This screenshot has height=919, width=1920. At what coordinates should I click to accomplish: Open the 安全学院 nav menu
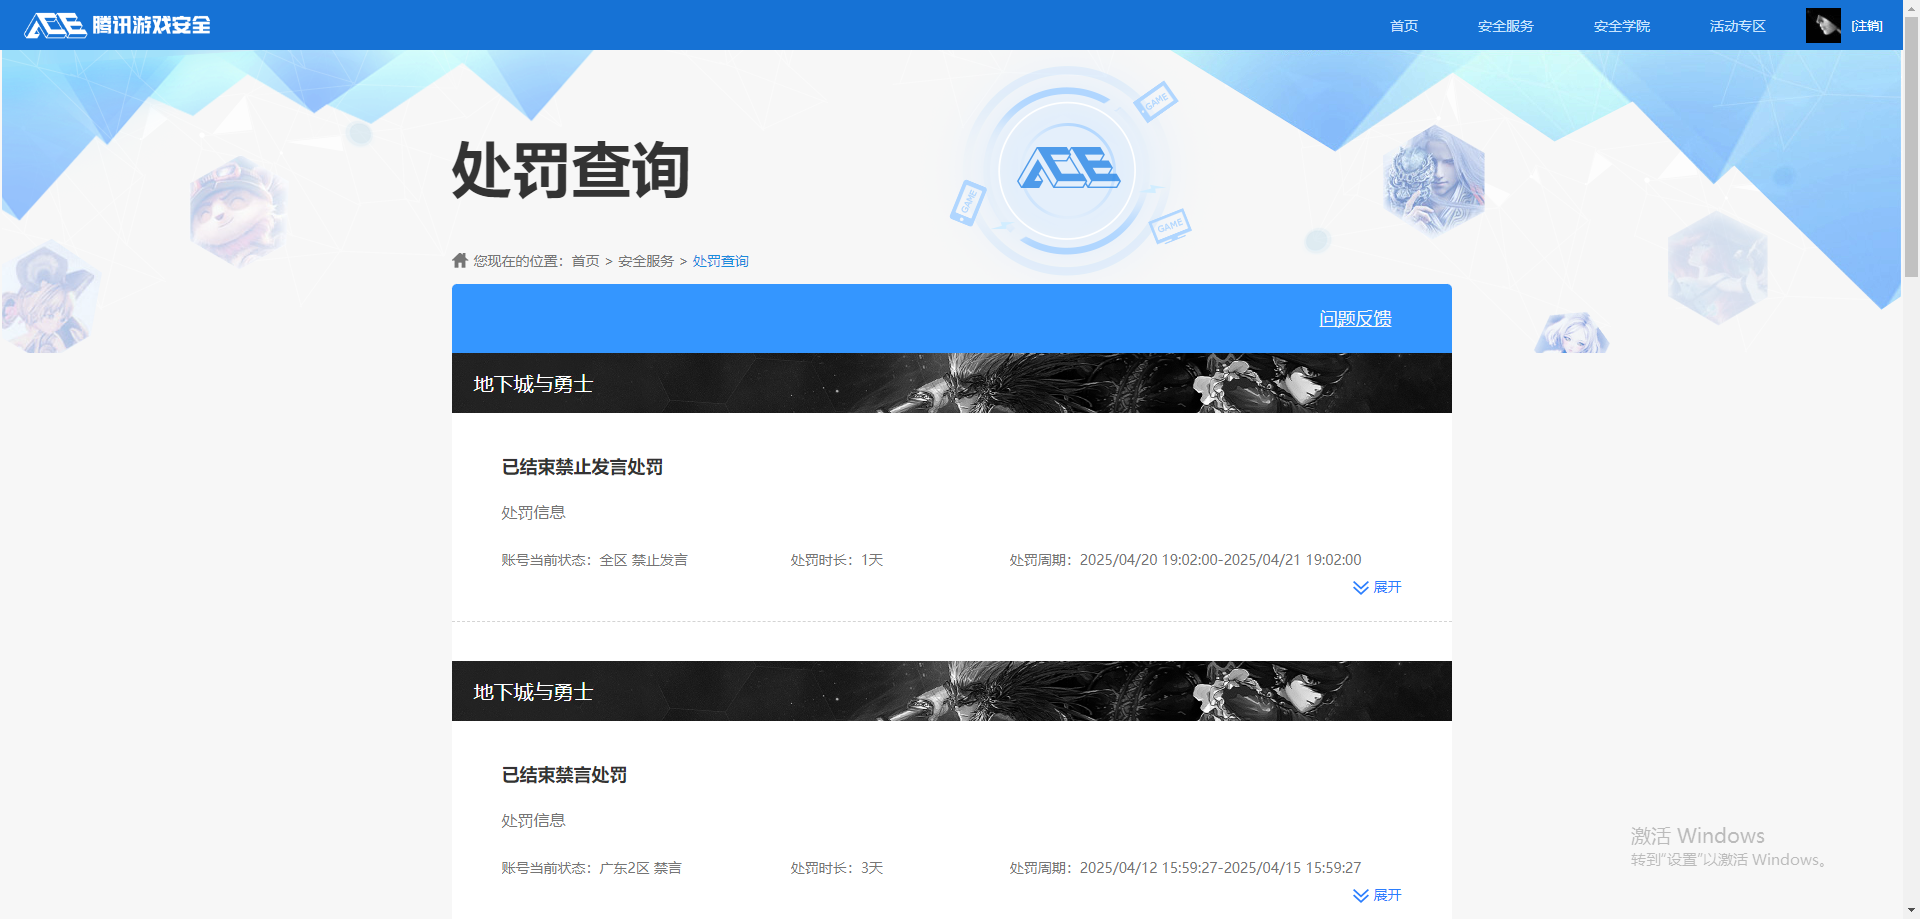click(x=1622, y=26)
